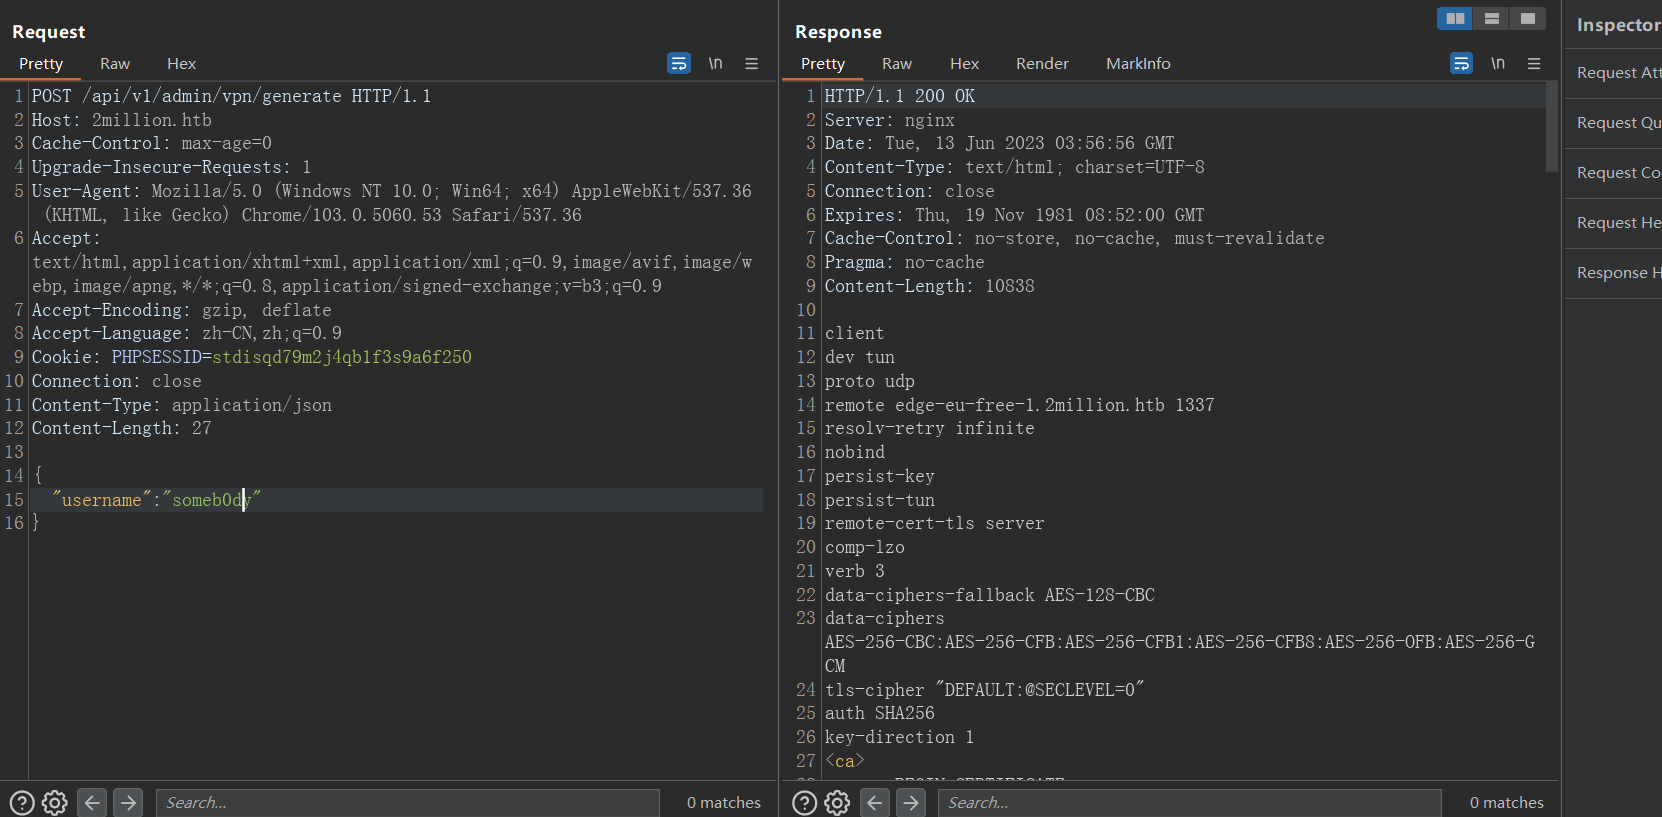Open Request search settings gear
The width and height of the screenshot is (1662, 817).
tap(55, 802)
